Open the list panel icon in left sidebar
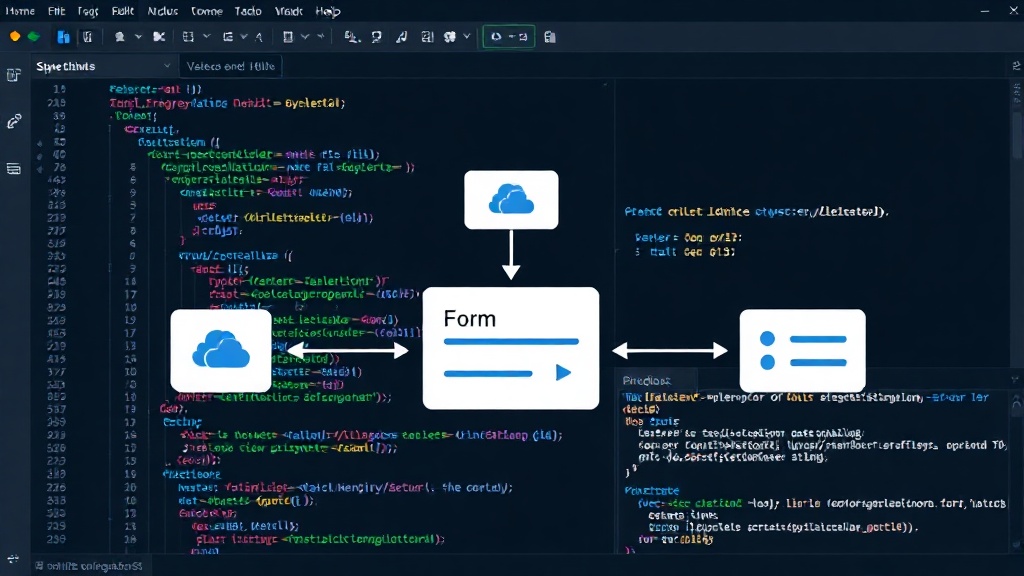The image size is (1024, 576). (14, 169)
